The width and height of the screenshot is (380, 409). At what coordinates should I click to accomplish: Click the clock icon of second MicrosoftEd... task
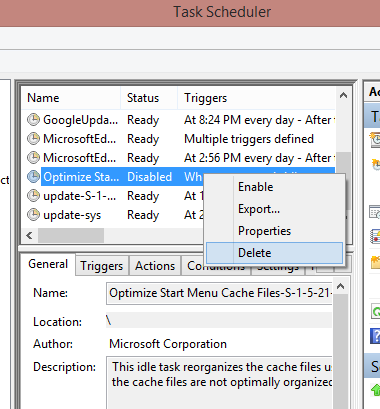coord(33,158)
